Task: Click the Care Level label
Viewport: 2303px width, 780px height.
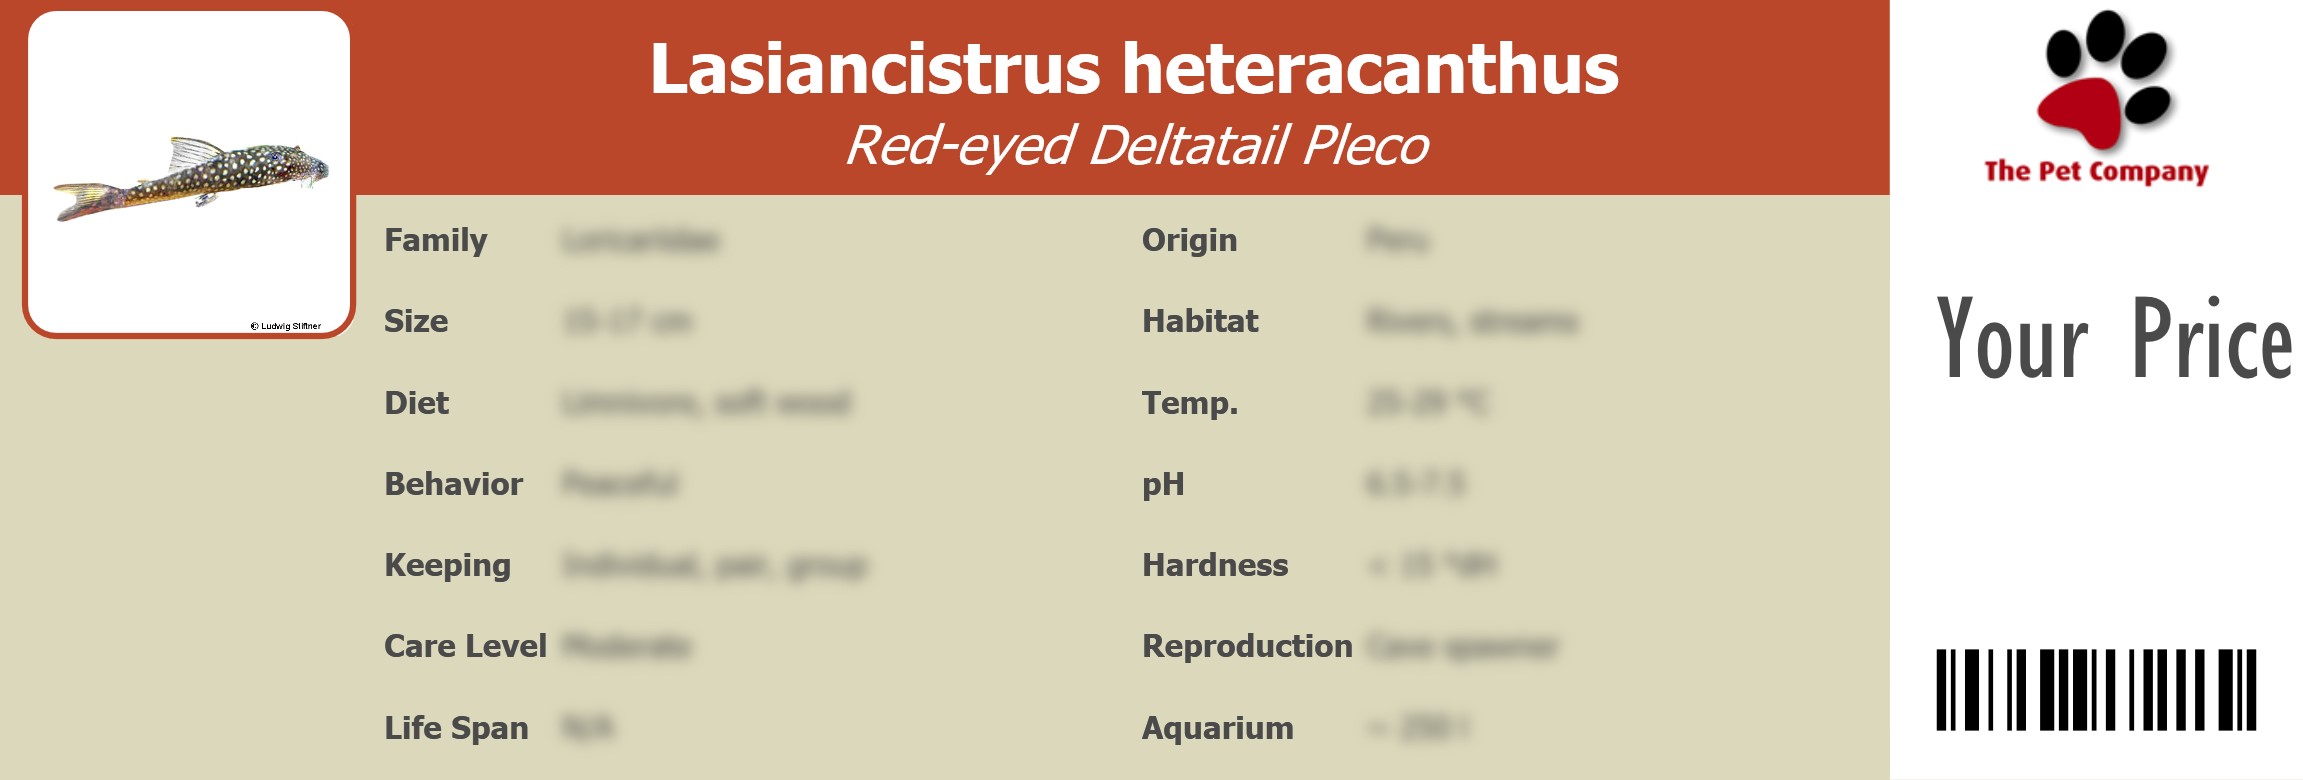Action: point(465,646)
